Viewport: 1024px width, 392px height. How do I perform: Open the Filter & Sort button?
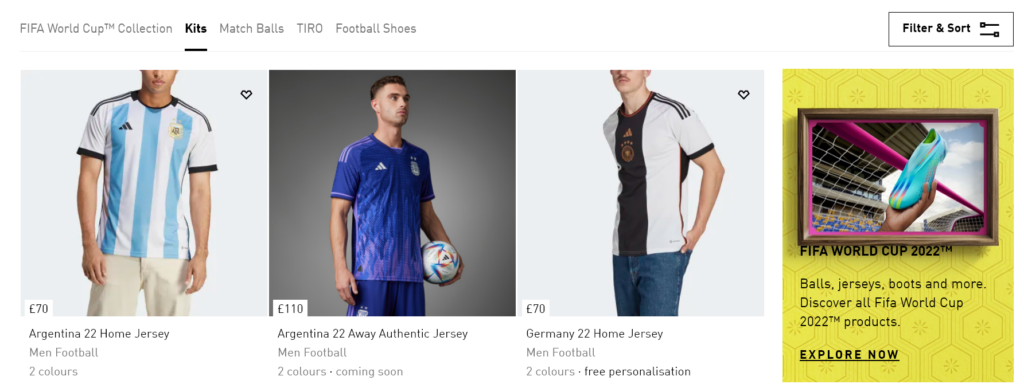coord(950,29)
